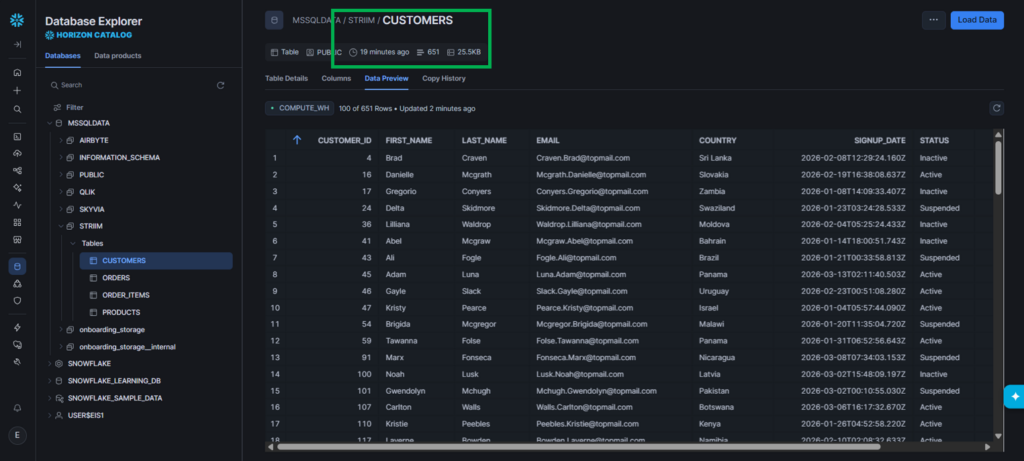Expand the INFORMATION_SCHEMA schema
The width and height of the screenshot is (1024, 461).
point(61,157)
